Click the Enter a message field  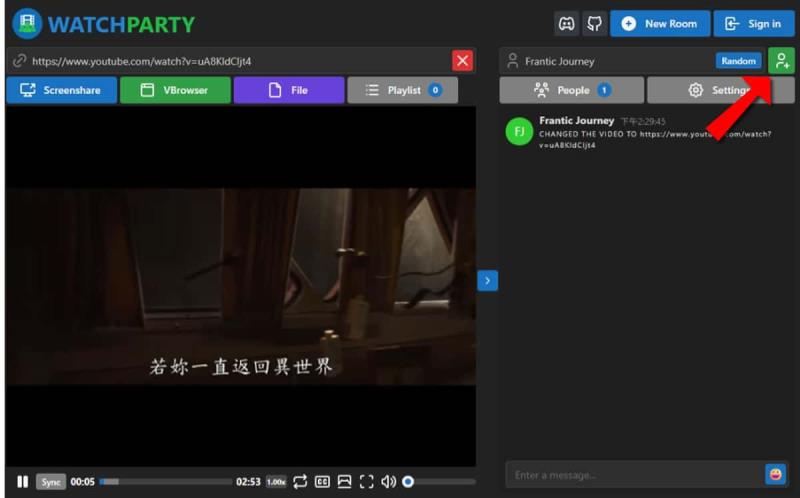coord(635,475)
